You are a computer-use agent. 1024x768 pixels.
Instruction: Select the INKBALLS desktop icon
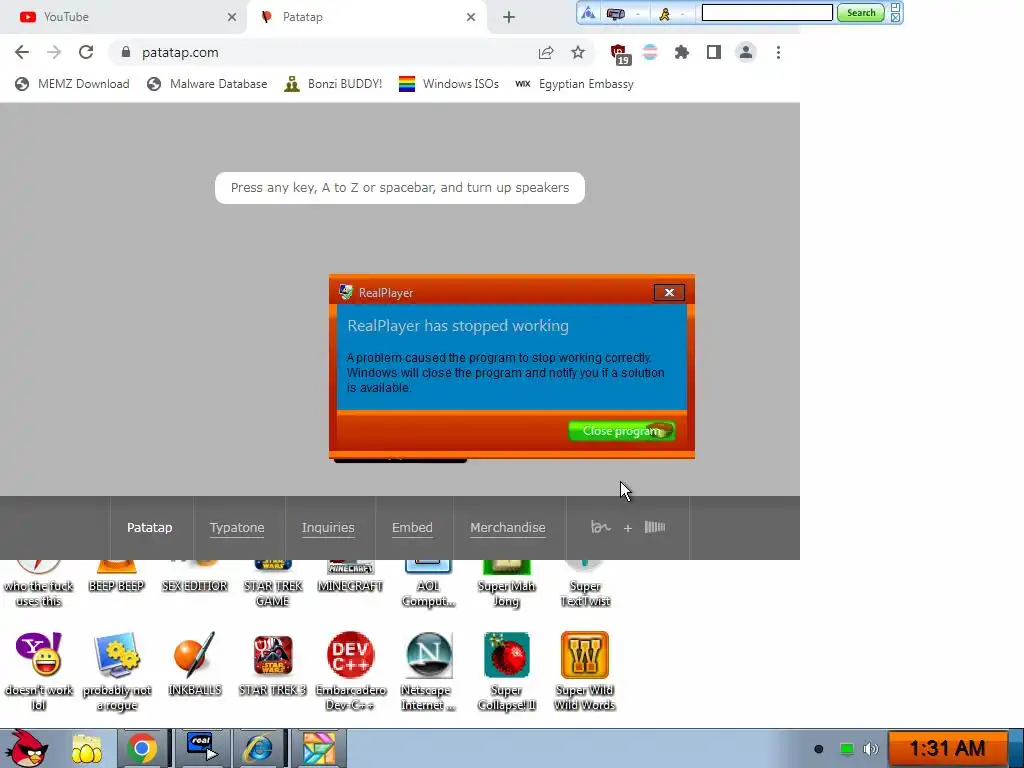[x=195, y=664]
